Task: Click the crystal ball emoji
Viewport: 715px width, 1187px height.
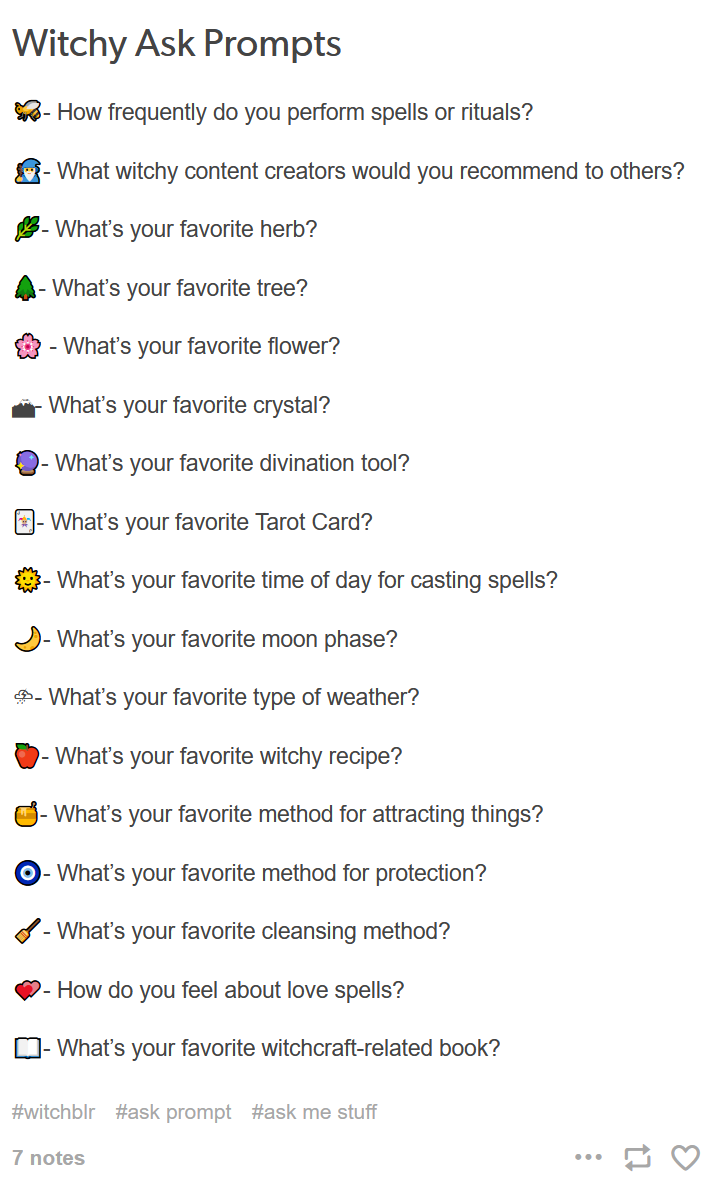Action: click(27, 463)
